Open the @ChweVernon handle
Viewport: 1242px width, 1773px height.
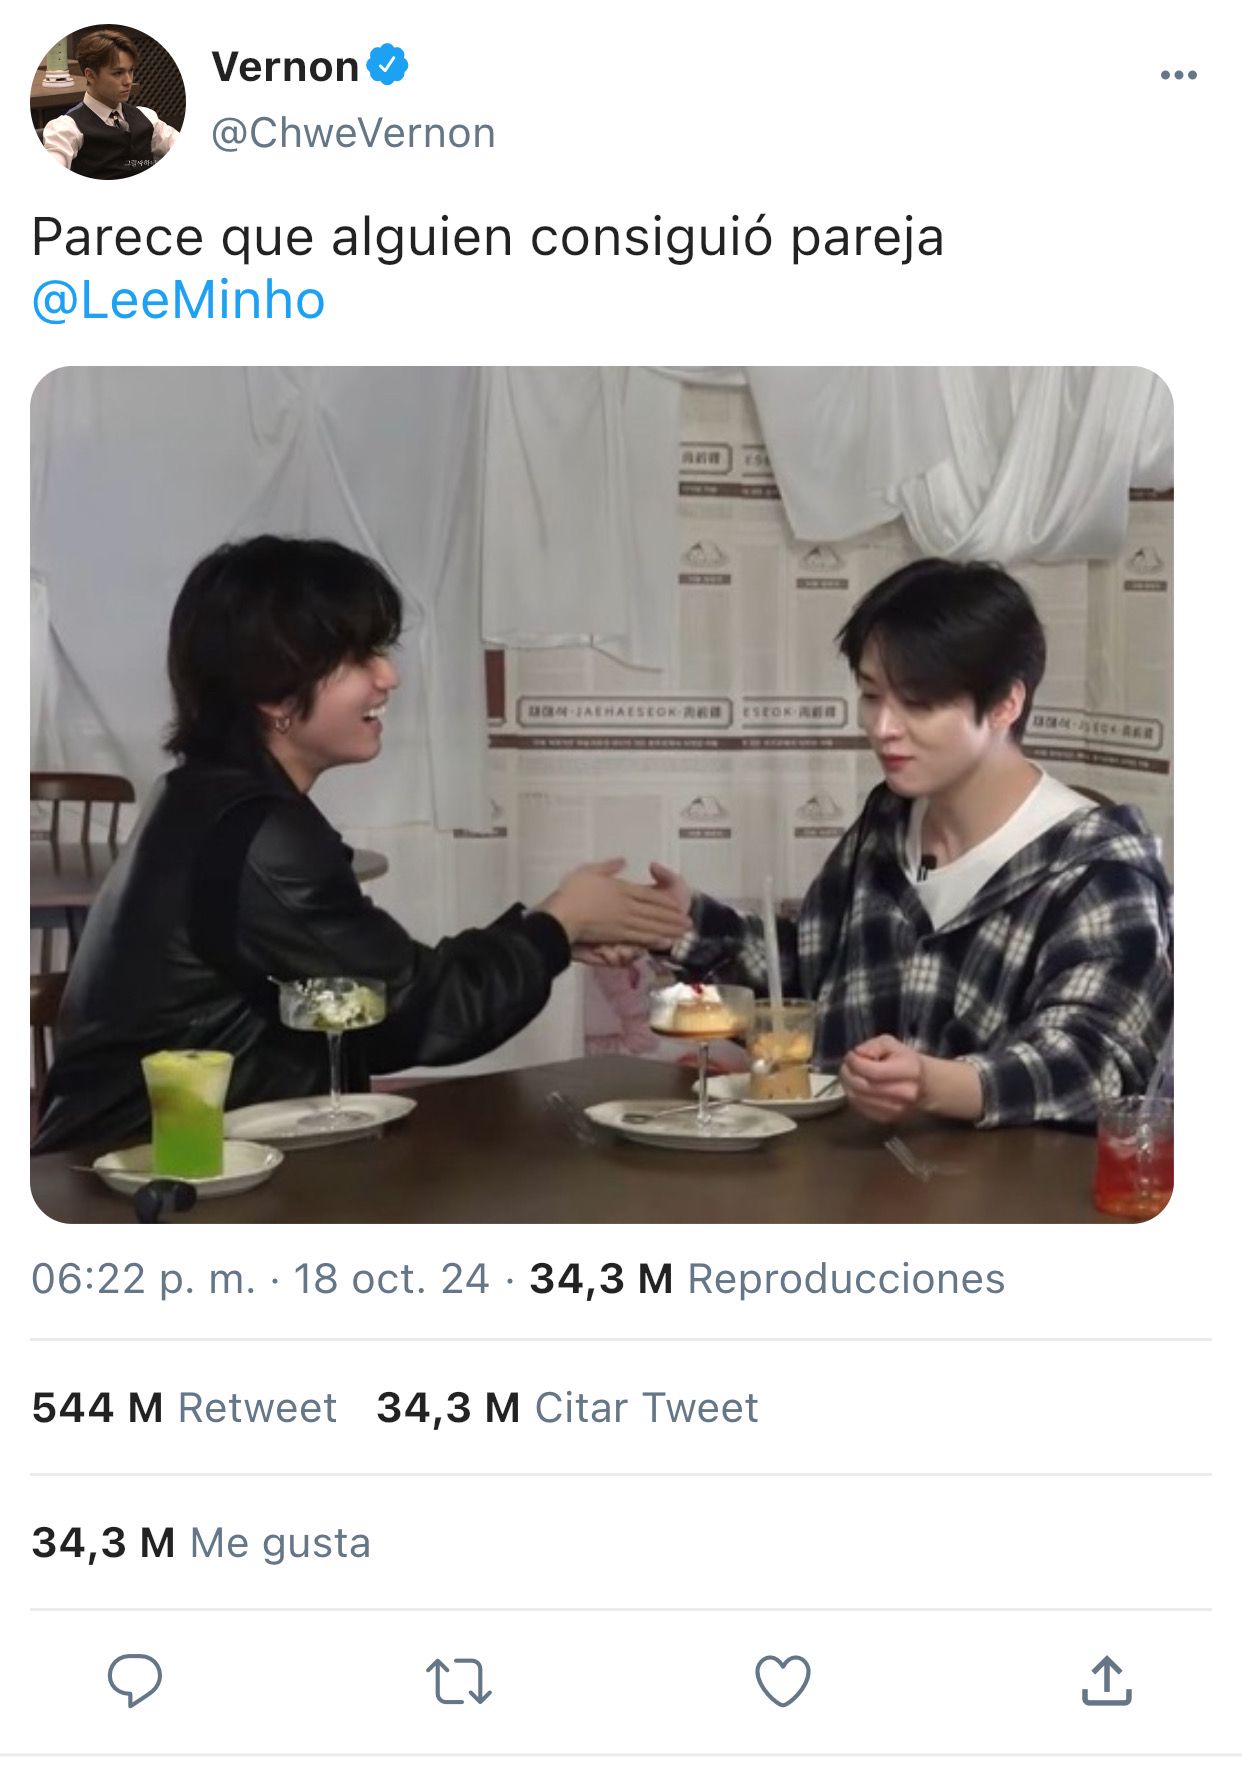(x=353, y=133)
